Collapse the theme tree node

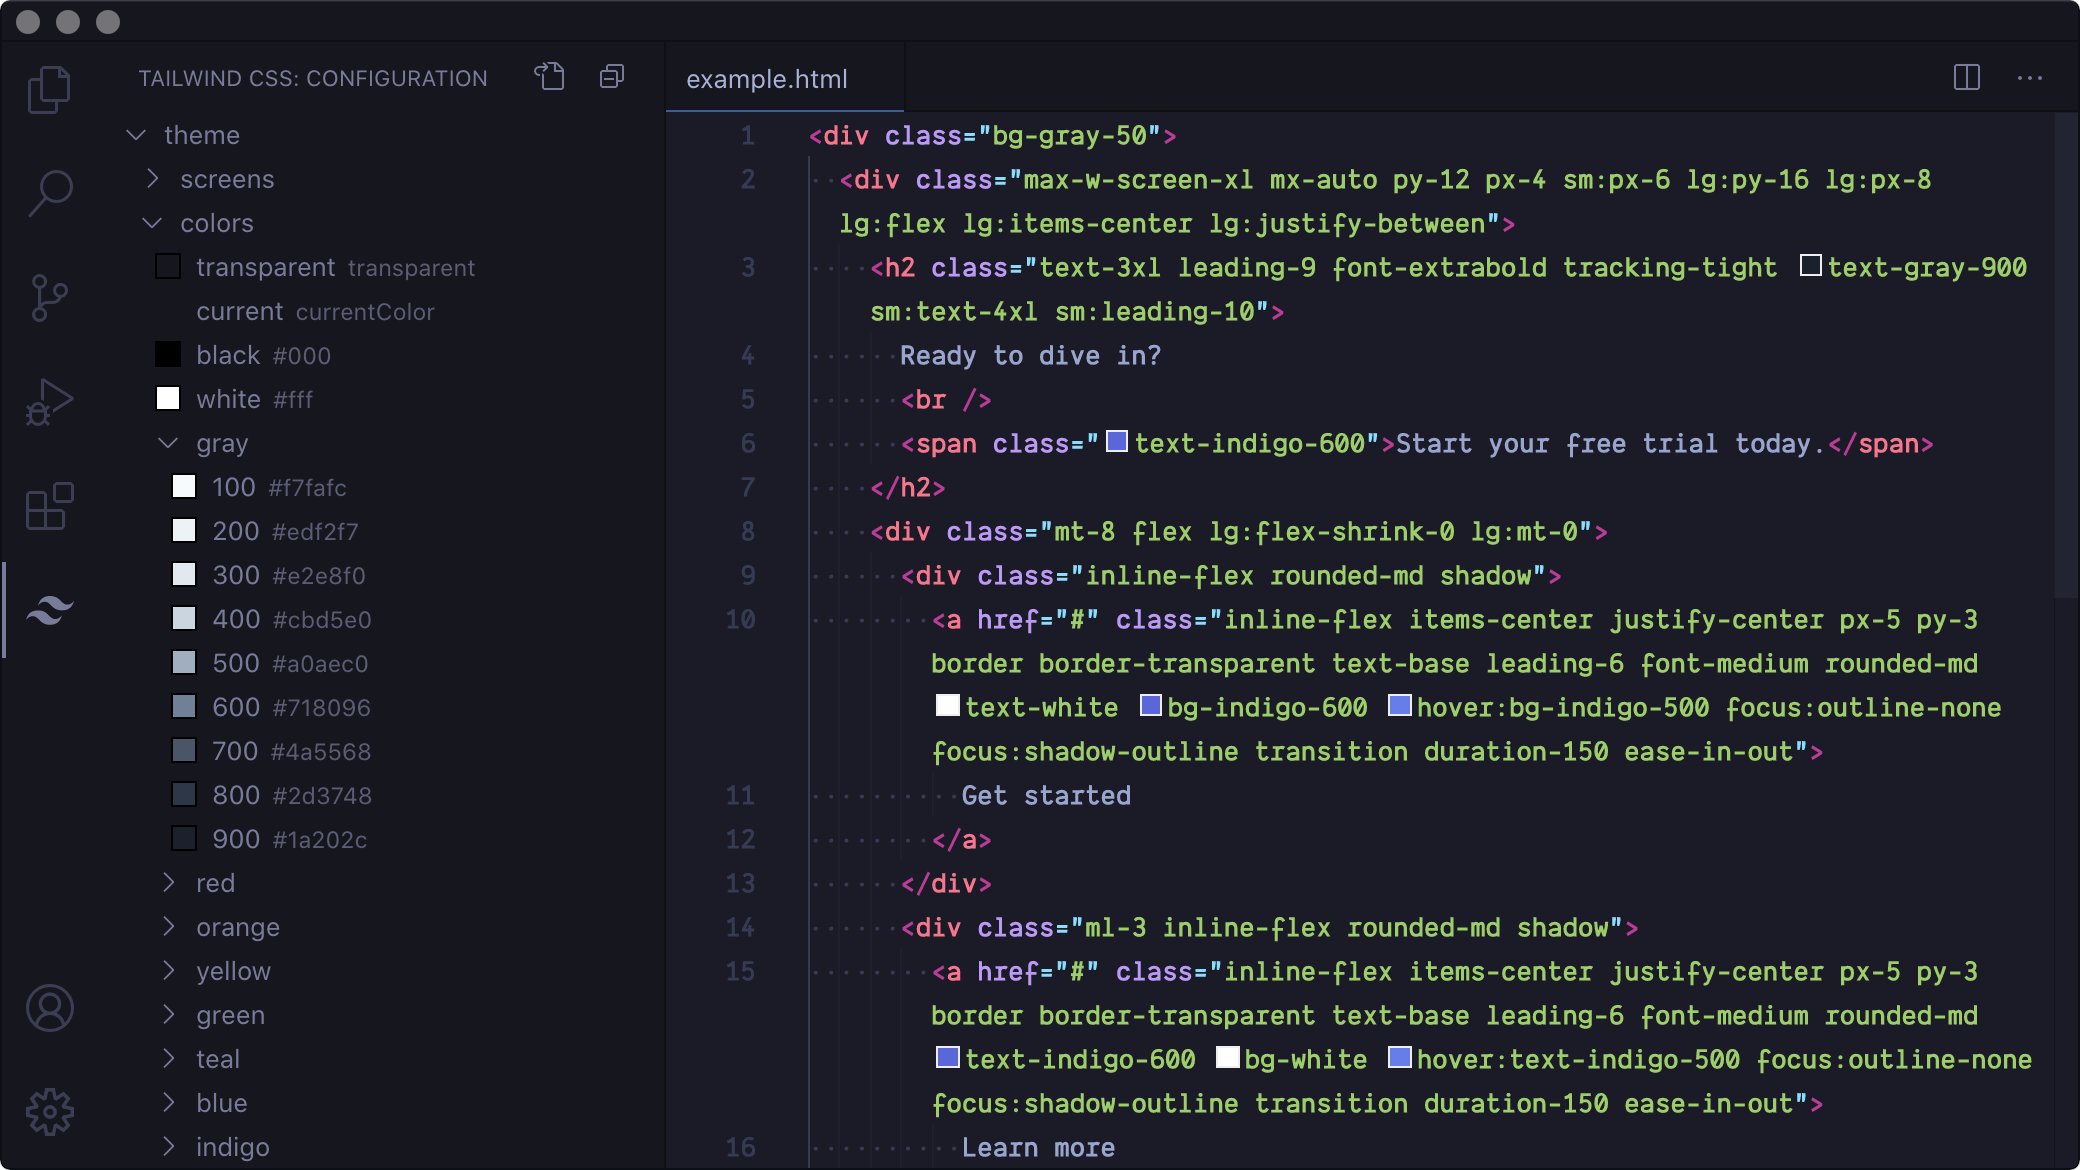point(137,135)
